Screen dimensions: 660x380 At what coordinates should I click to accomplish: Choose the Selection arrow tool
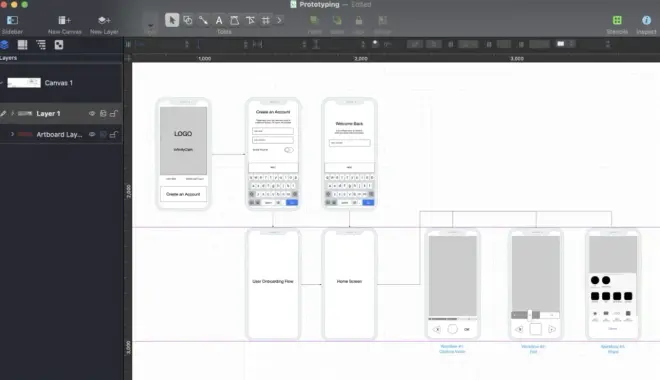click(x=172, y=20)
